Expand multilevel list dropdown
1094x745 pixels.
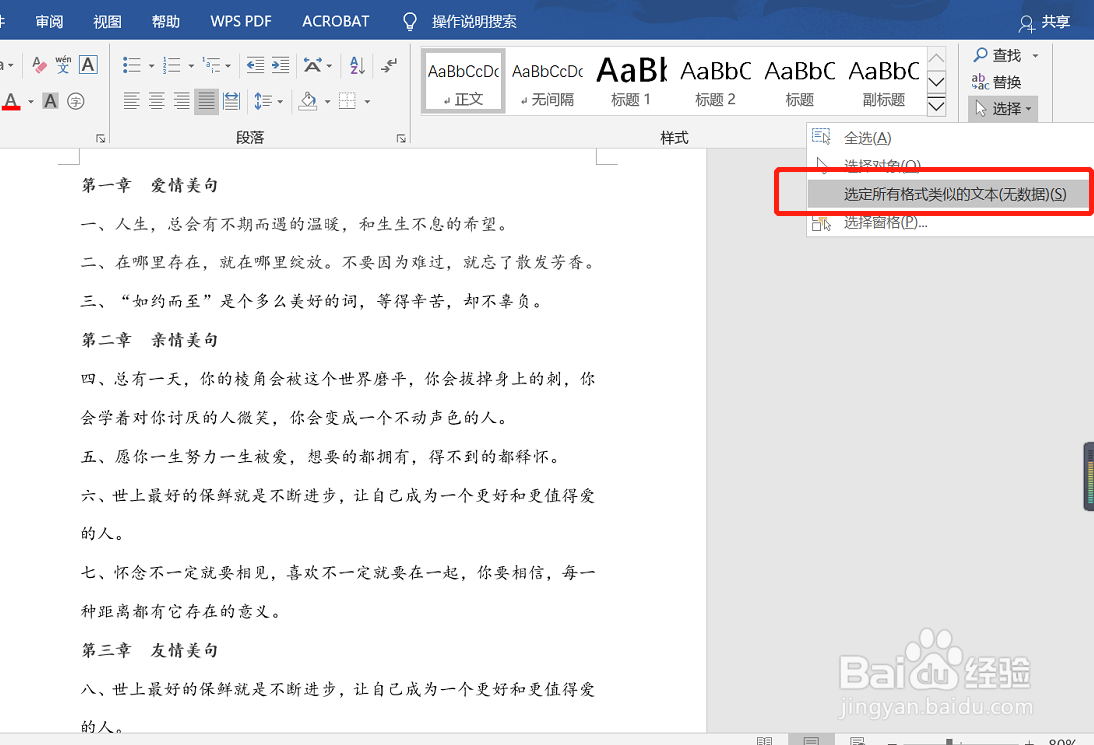tap(228, 66)
